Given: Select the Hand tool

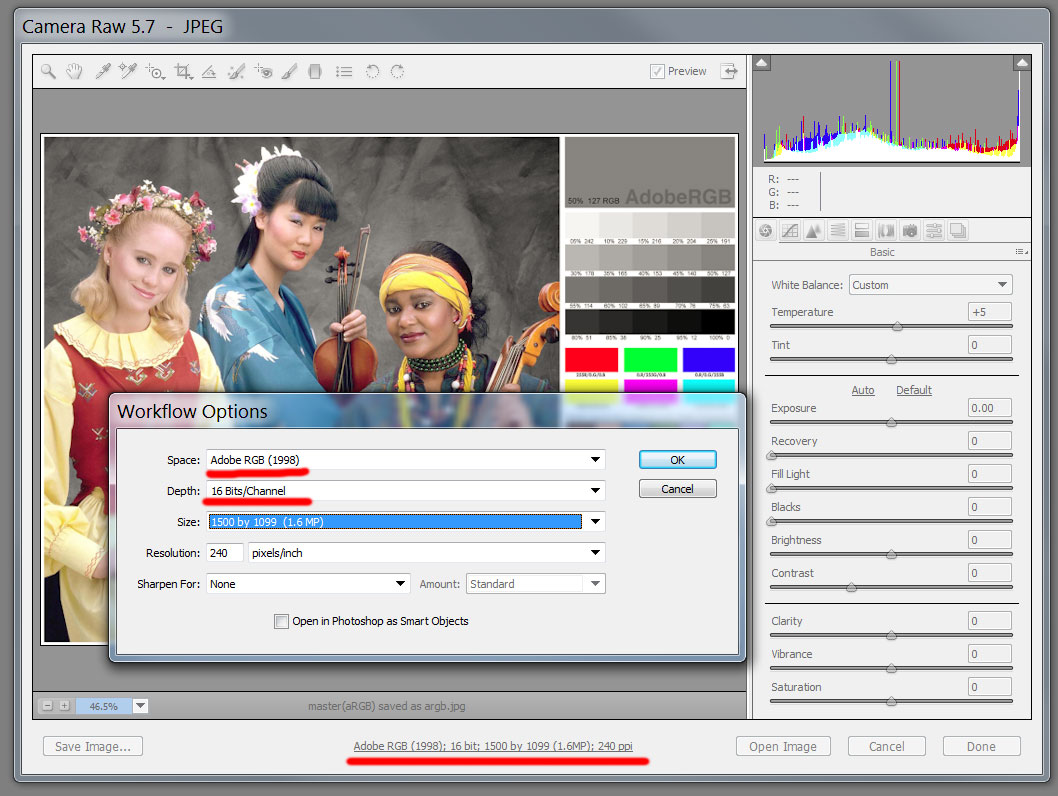Looking at the screenshot, I should (x=74, y=72).
